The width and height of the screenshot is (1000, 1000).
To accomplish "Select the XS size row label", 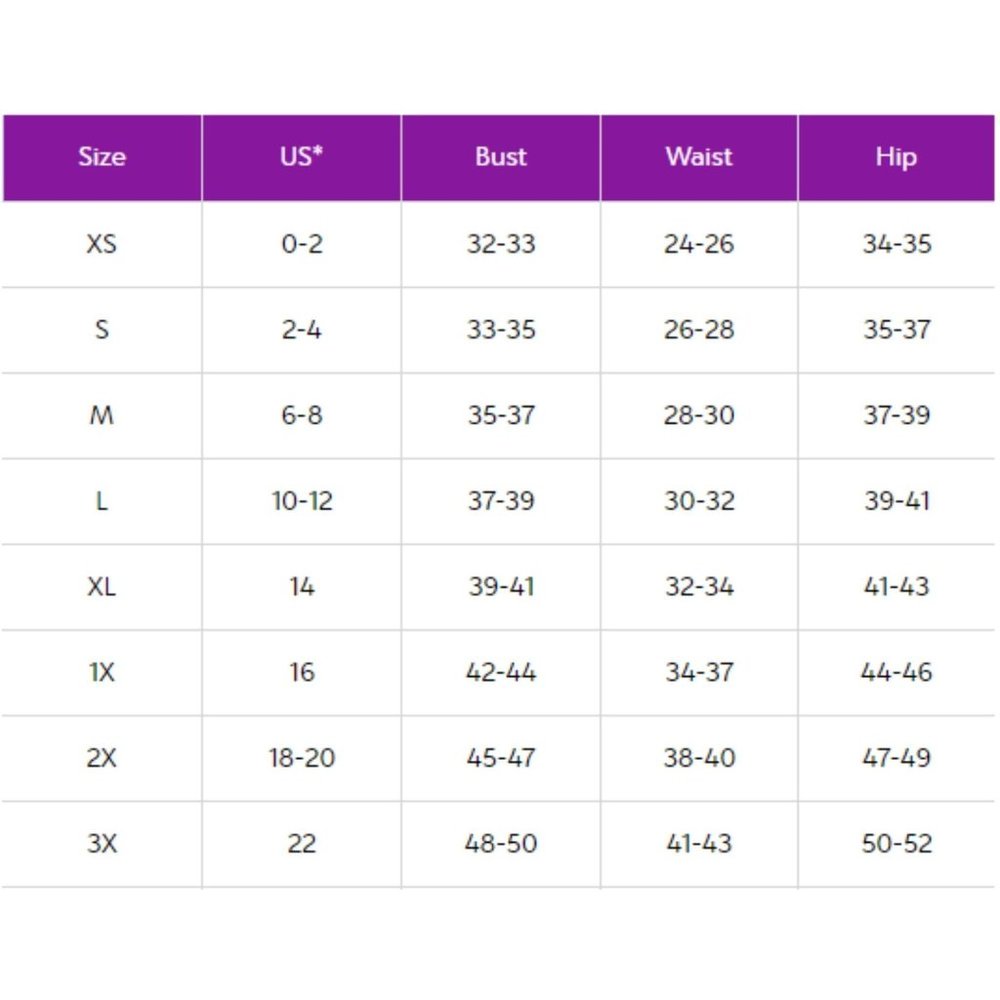I will 102,244.
